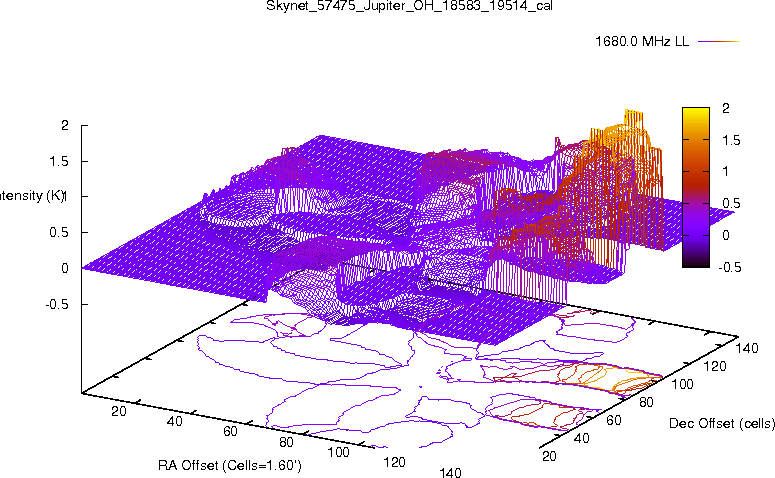Click Dec Offset axis tick 20
775x478 pixels.
point(549,456)
